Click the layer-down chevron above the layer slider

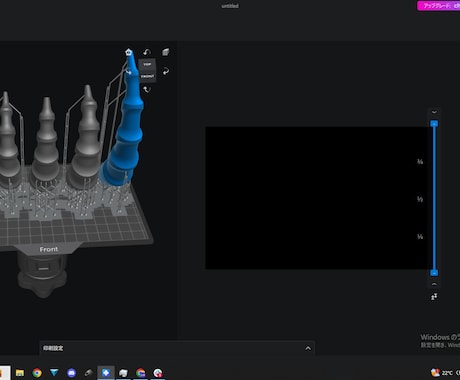(434, 112)
